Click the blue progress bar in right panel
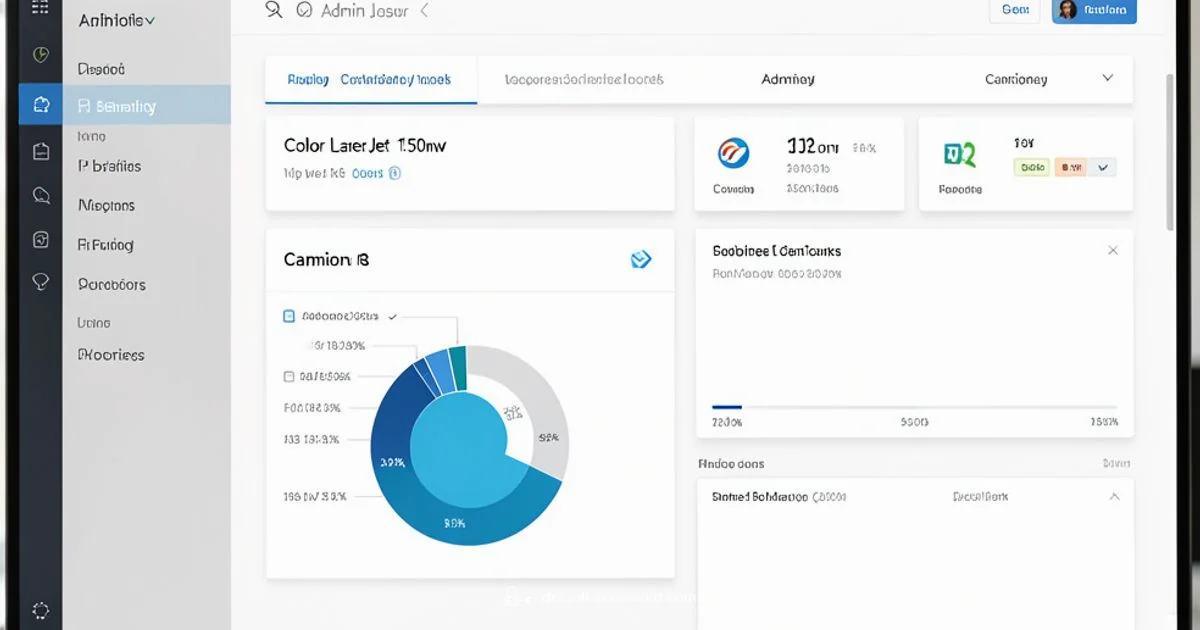The width and height of the screenshot is (1200, 630). [727, 407]
